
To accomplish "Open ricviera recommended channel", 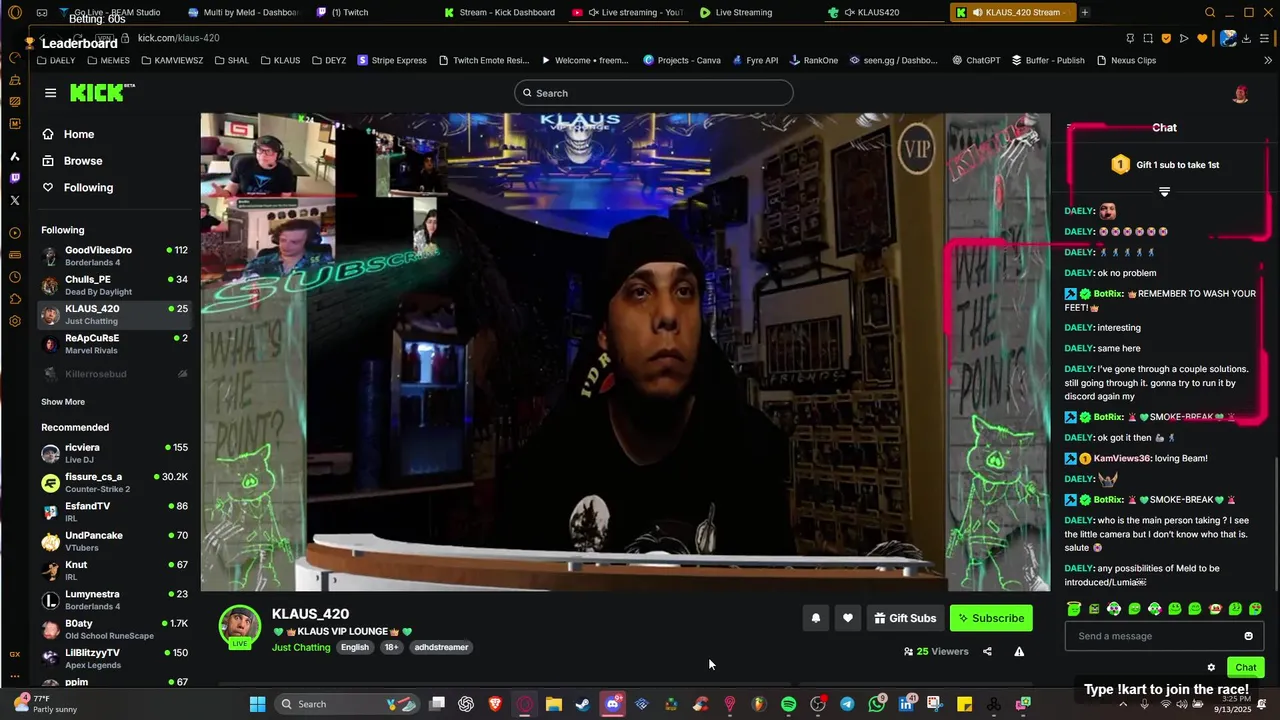I will point(114,453).
